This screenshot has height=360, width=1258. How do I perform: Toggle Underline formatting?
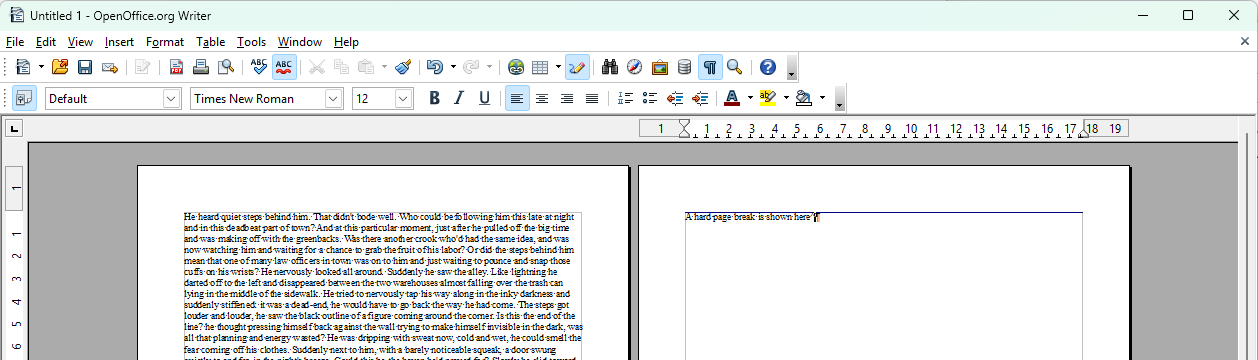(x=484, y=98)
